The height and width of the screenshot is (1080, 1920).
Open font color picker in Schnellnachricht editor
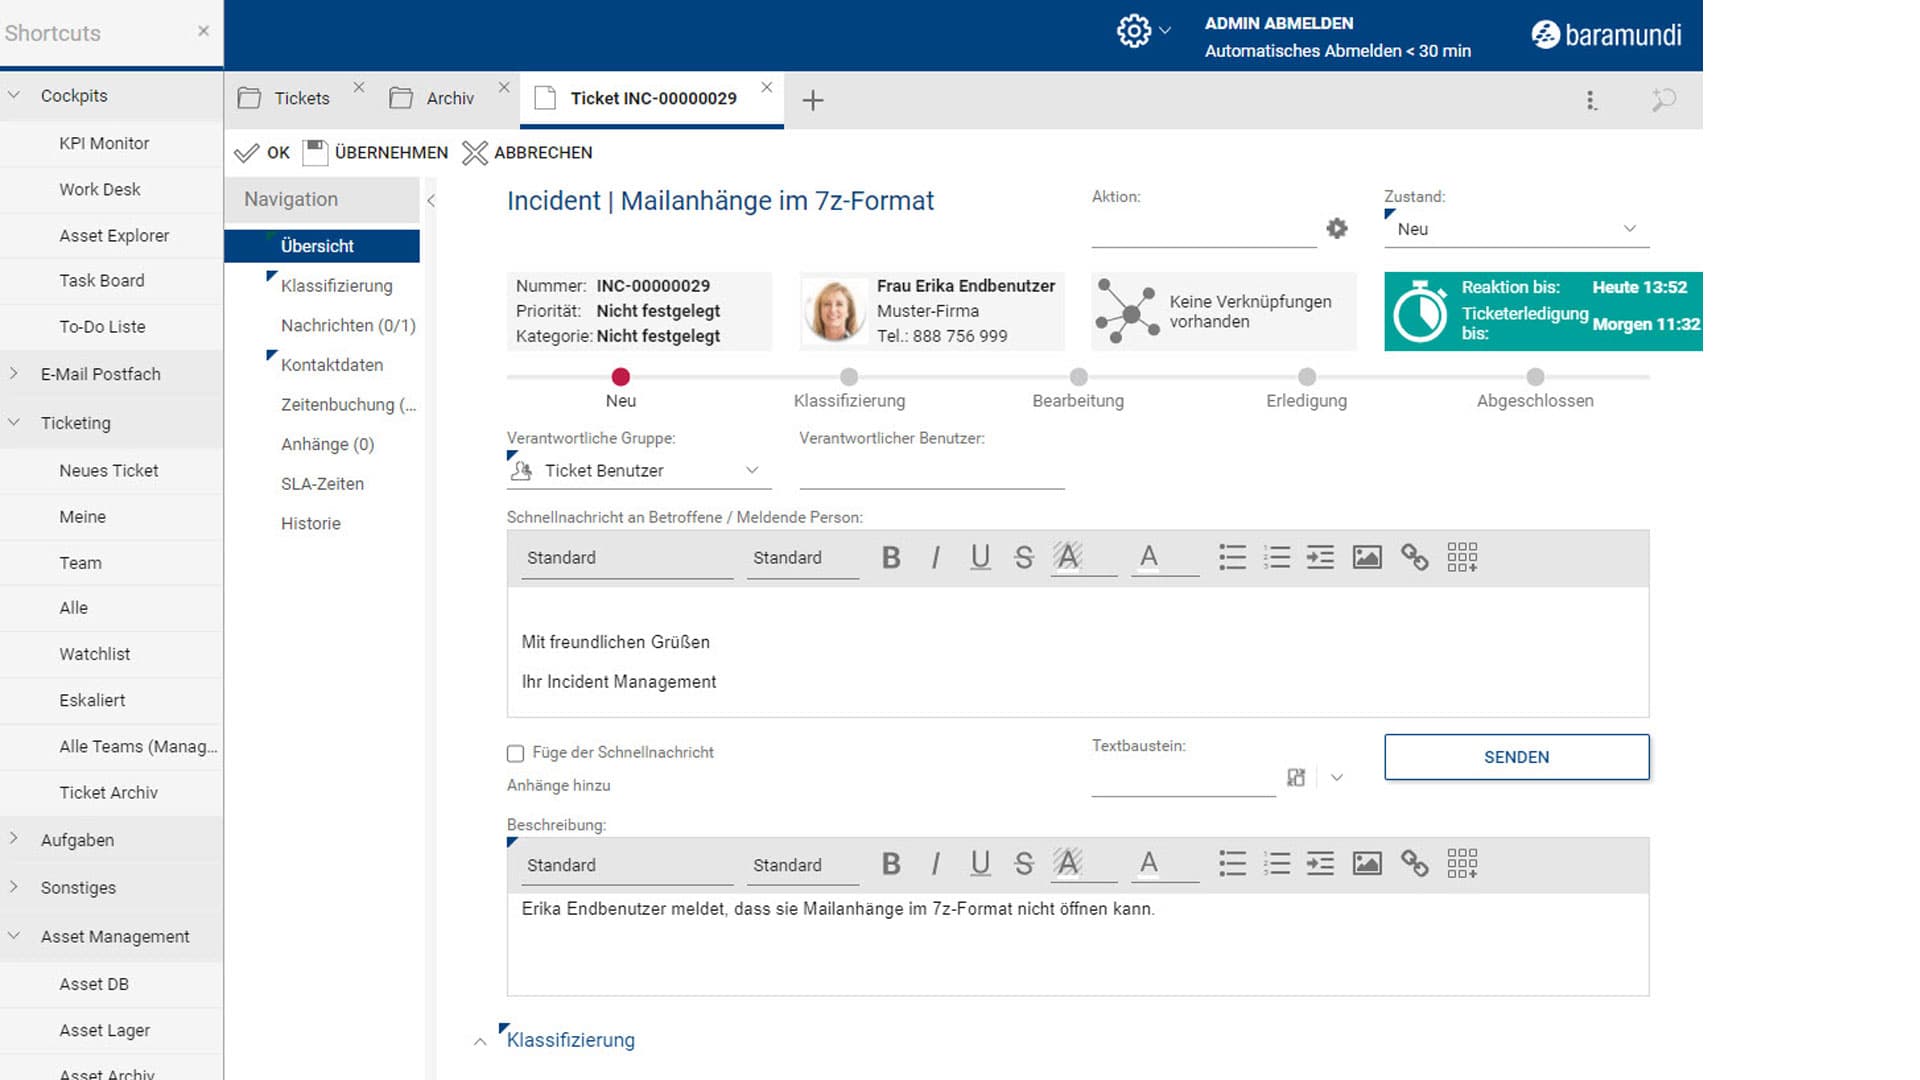pos(1165,558)
